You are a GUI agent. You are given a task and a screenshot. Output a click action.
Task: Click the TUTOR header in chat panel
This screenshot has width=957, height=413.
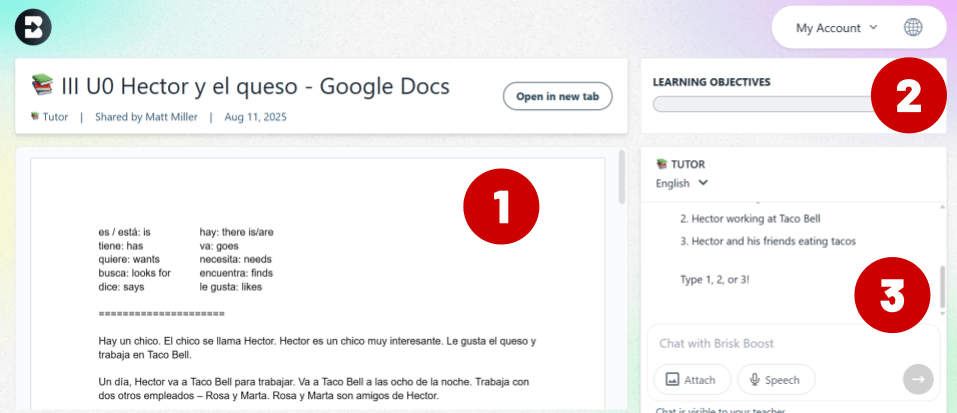click(681, 164)
